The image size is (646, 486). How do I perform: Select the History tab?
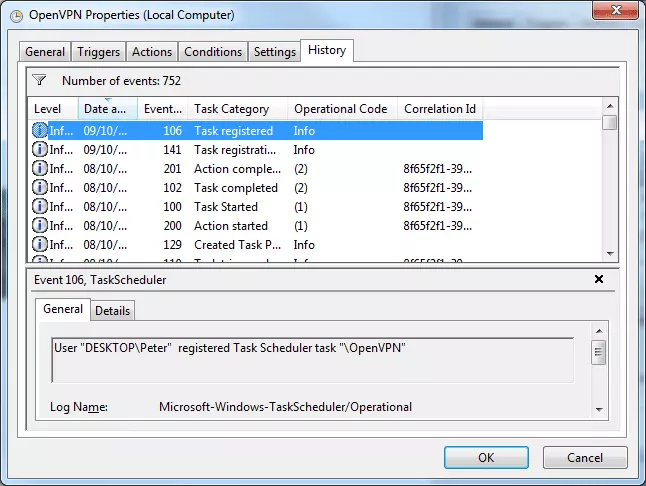(x=327, y=50)
